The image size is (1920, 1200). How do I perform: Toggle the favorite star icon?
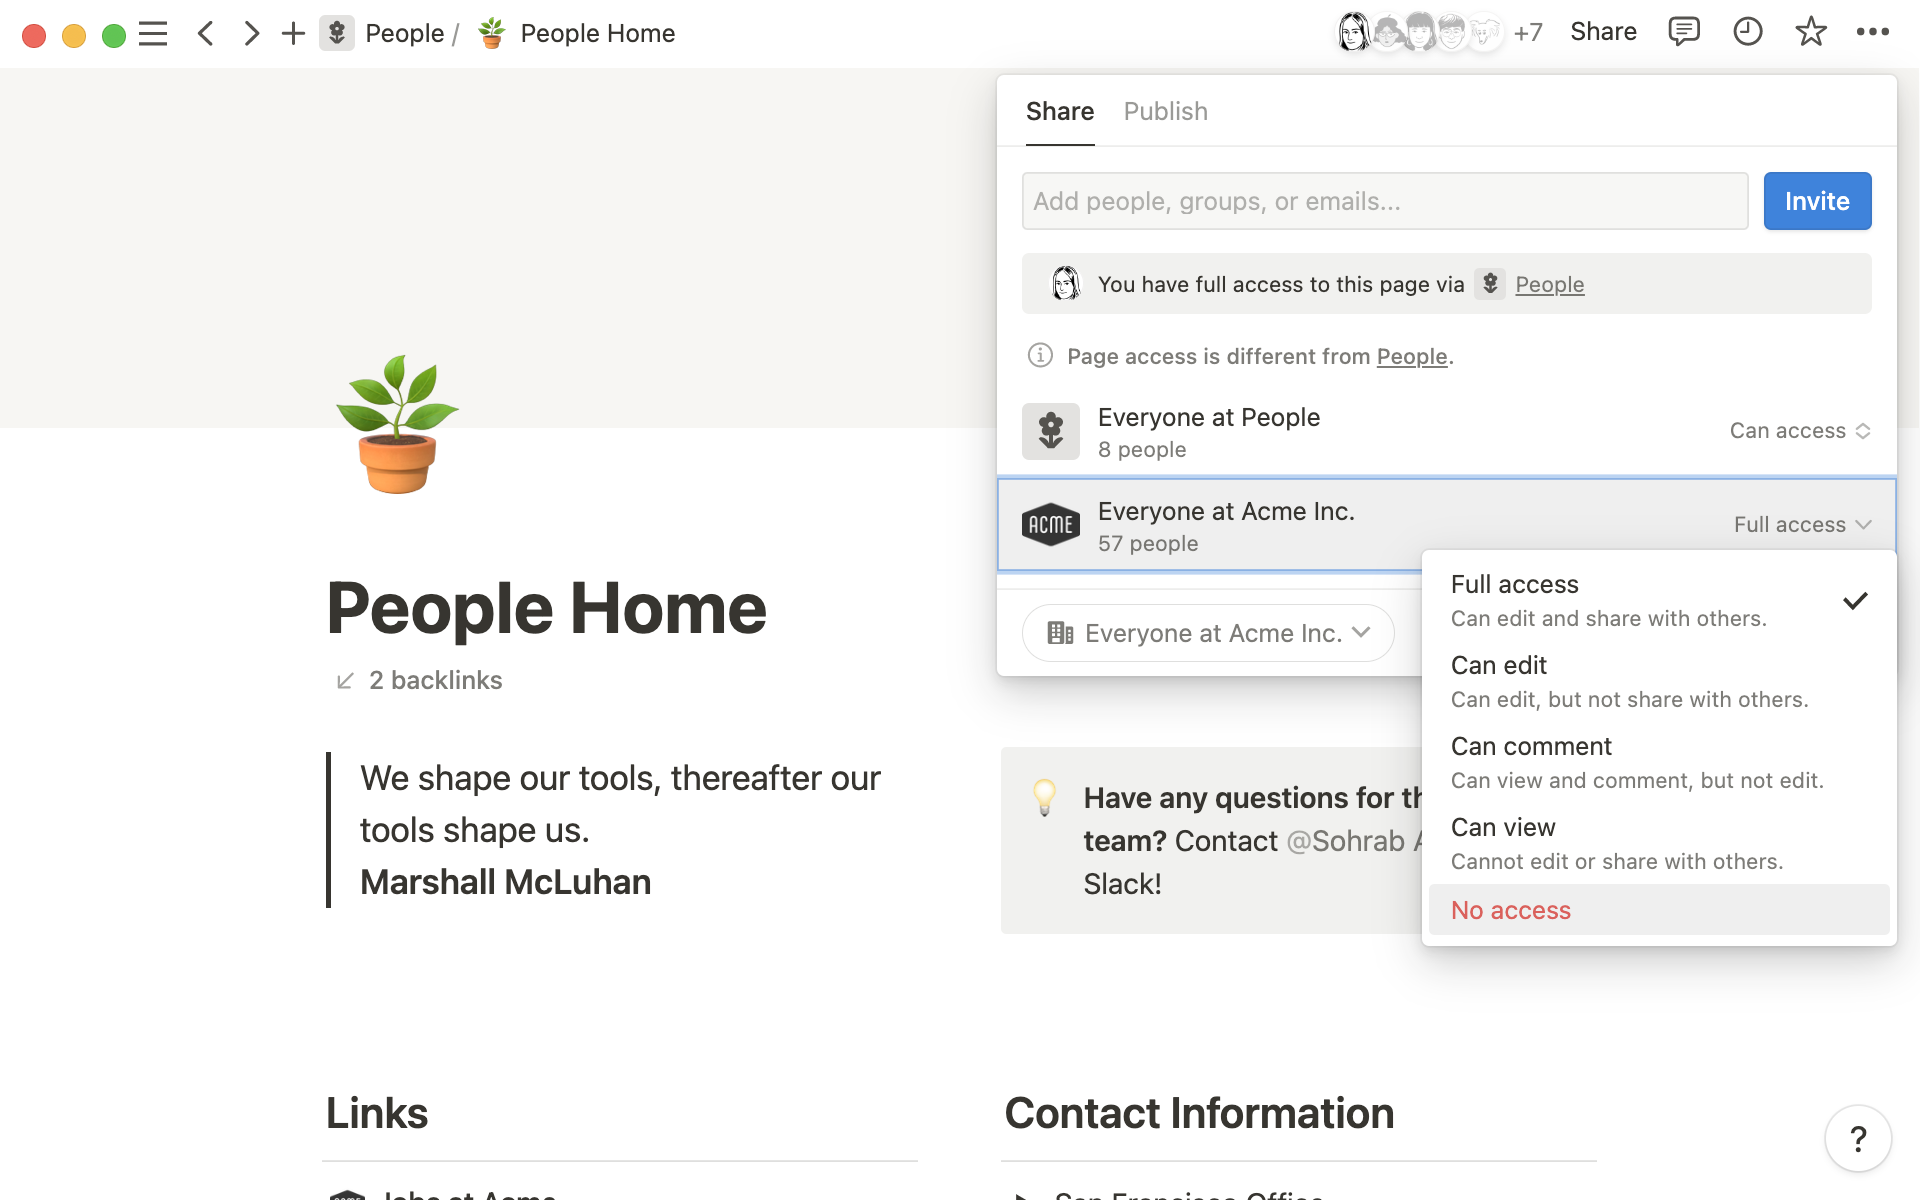[x=1812, y=32]
